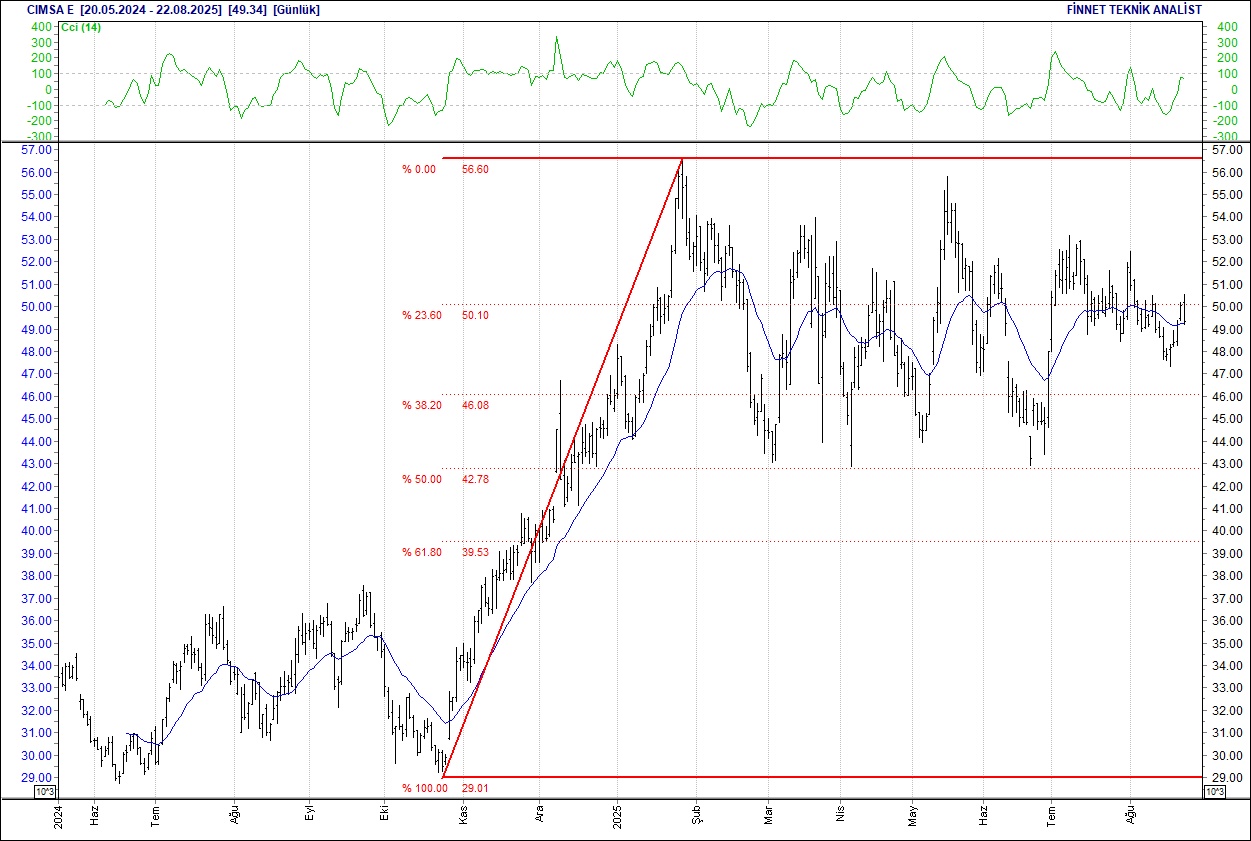Click the 29.01 Fibonacci low value

tap(475, 788)
